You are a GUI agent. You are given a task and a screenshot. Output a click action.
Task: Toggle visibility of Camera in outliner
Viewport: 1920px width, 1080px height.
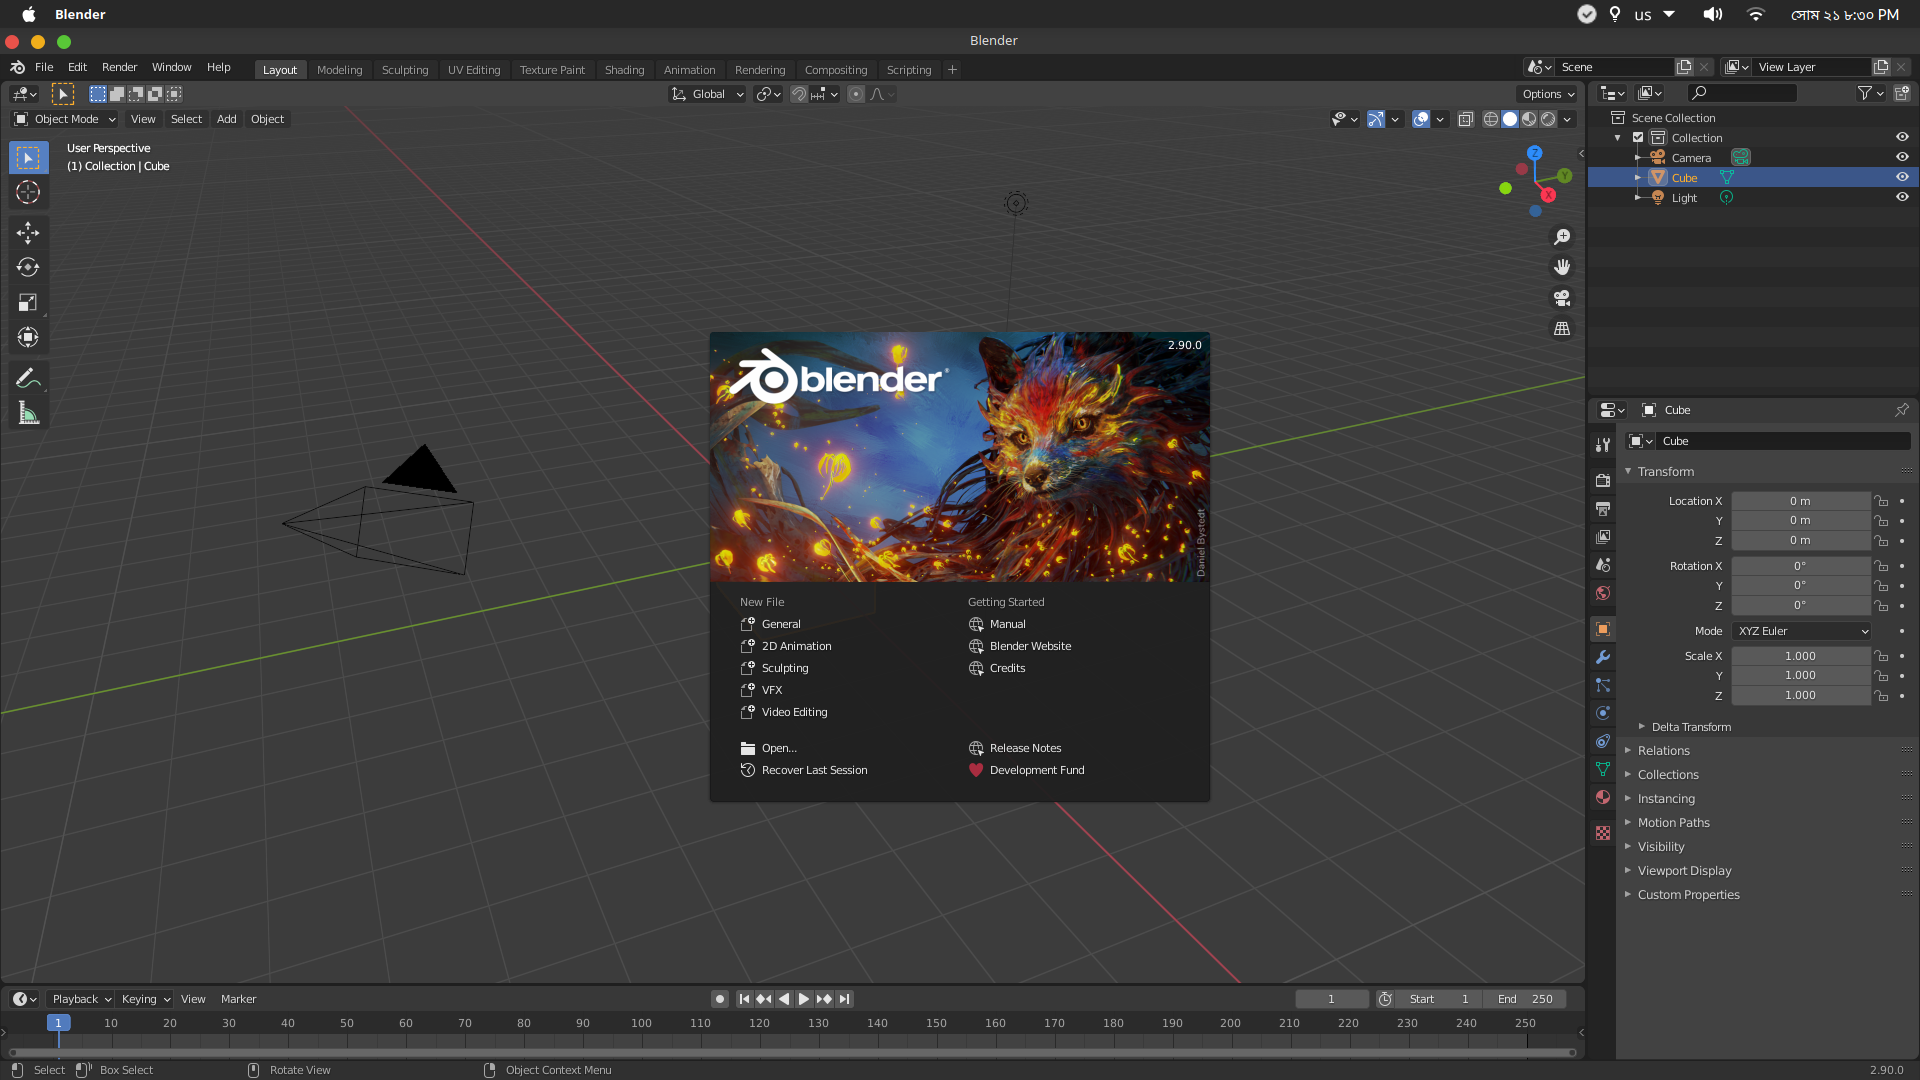(1903, 157)
